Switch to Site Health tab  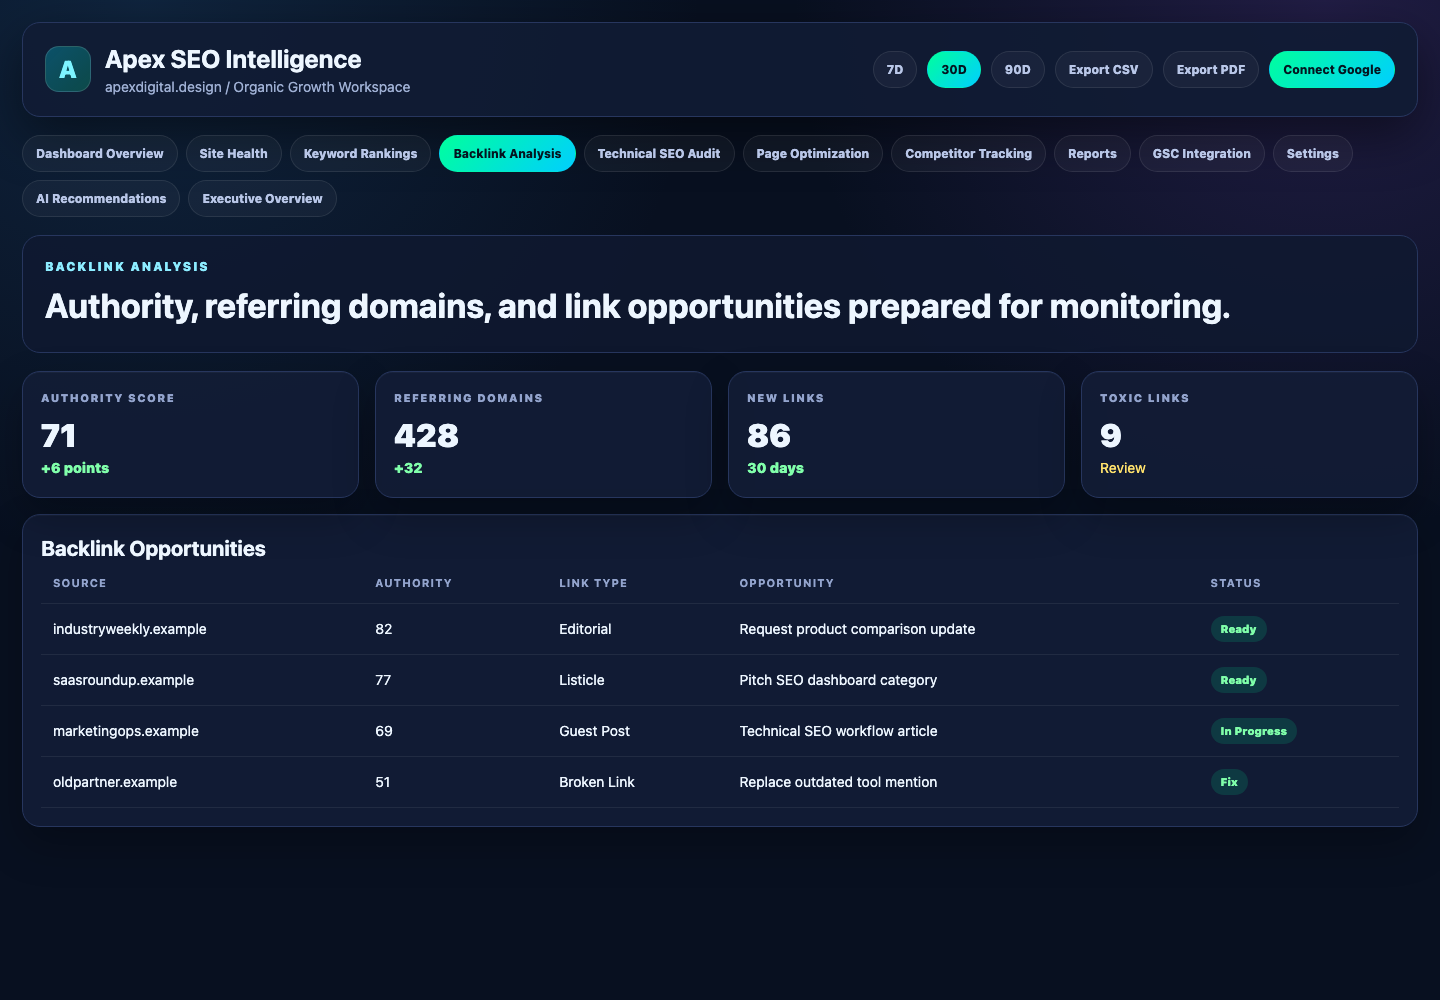coord(233,154)
